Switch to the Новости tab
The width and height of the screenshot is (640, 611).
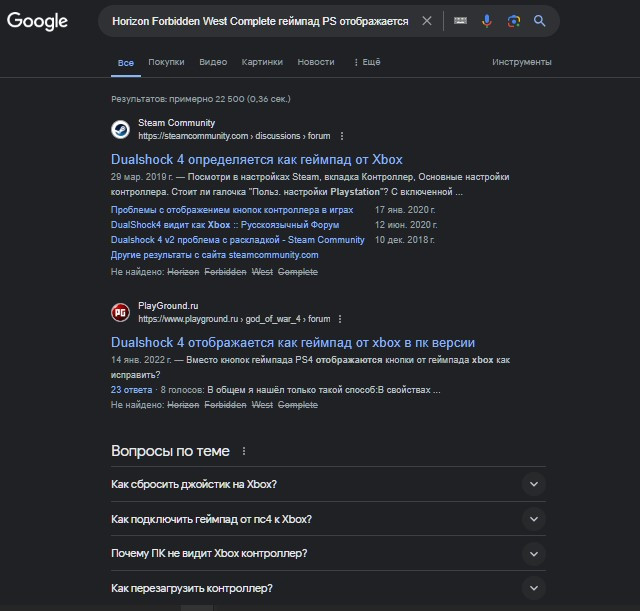pyautogui.click(x=316, y=62)
